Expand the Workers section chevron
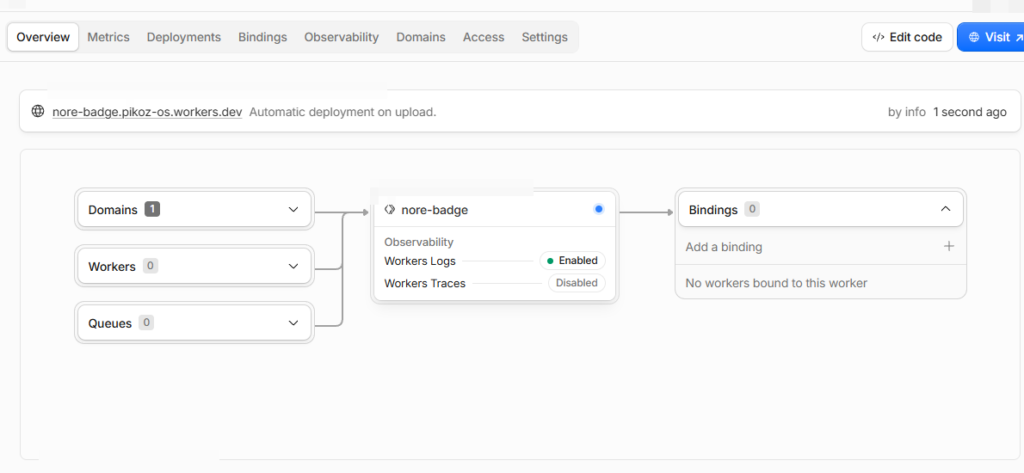This screenshot has height=473, width=1024. coord(293,266)
